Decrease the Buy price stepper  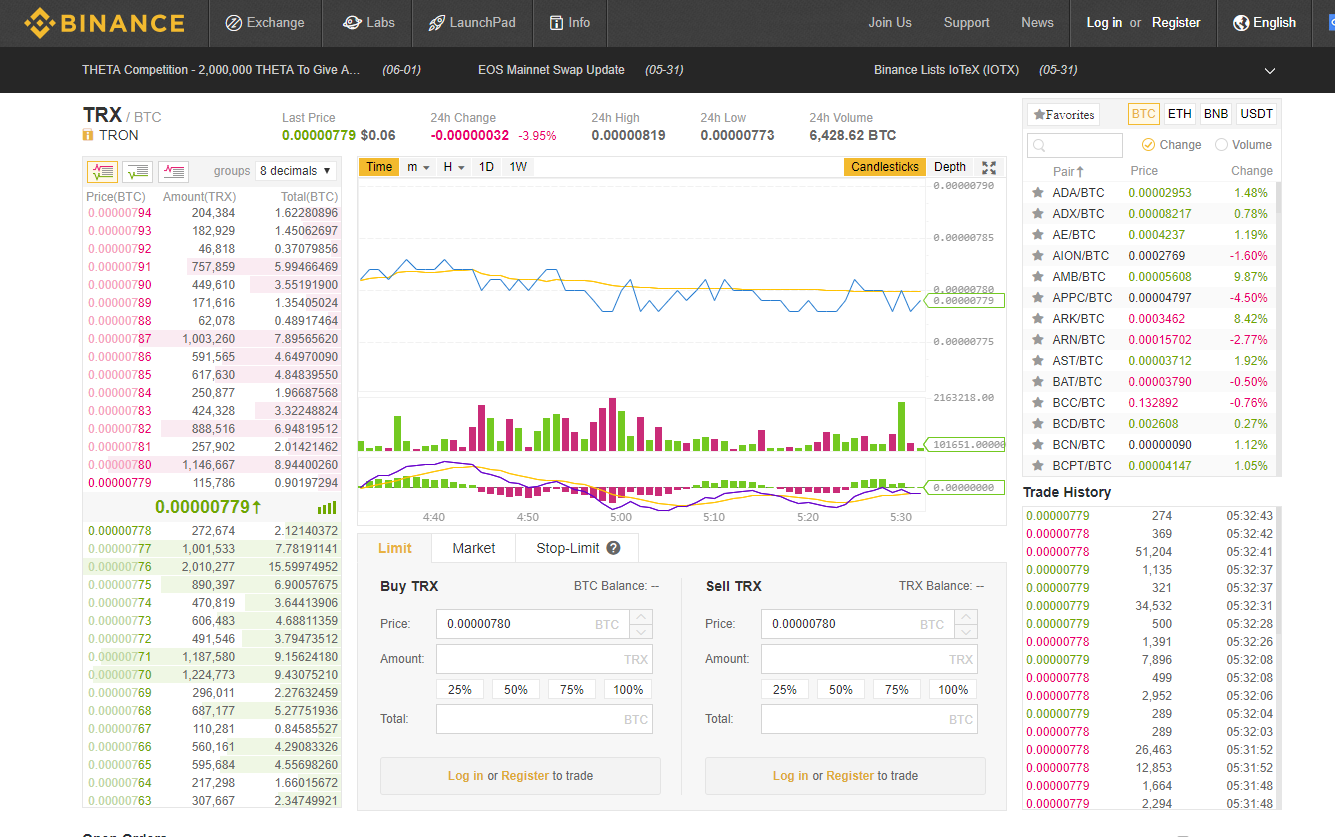pyautogui.click(x=642, y=632)
